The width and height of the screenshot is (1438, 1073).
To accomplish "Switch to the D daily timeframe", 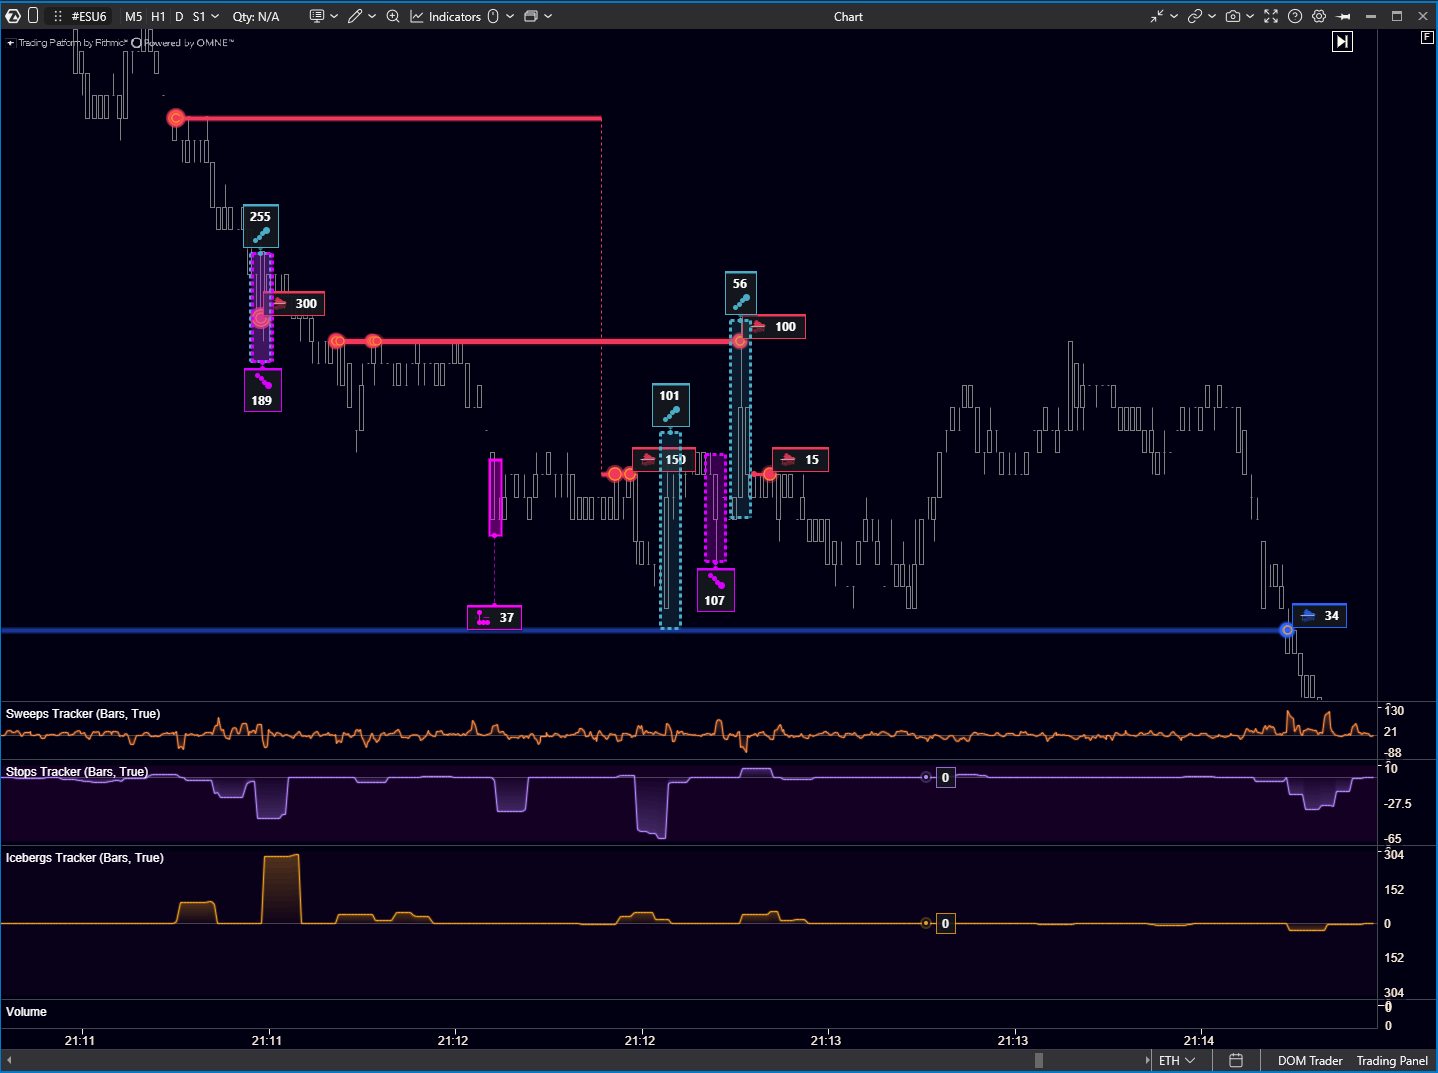I will [179, 17].
